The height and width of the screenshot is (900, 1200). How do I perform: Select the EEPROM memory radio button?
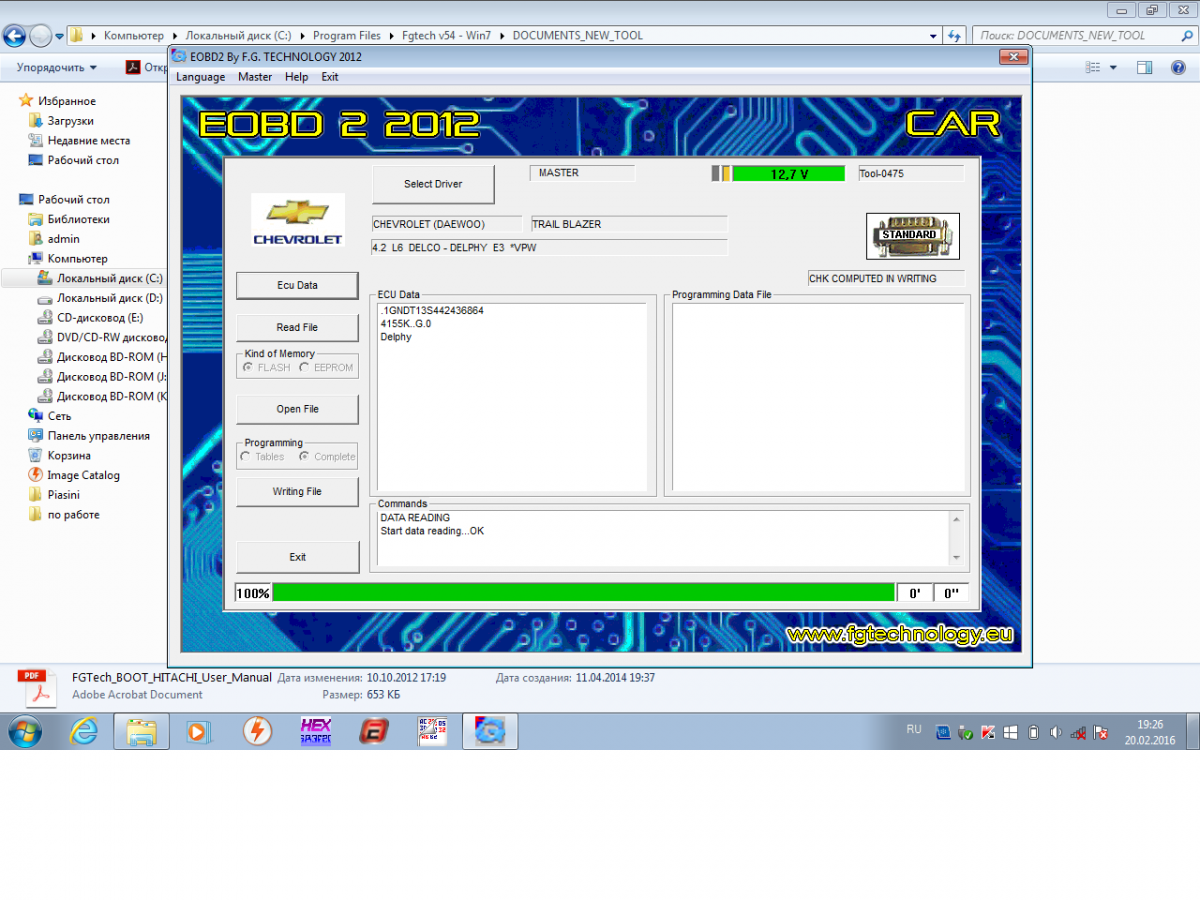(326, 368)
